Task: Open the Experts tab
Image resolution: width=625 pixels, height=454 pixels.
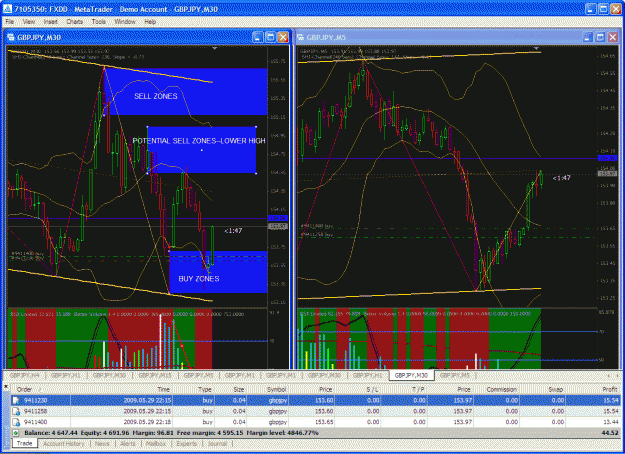Action: tap(187, 443)
